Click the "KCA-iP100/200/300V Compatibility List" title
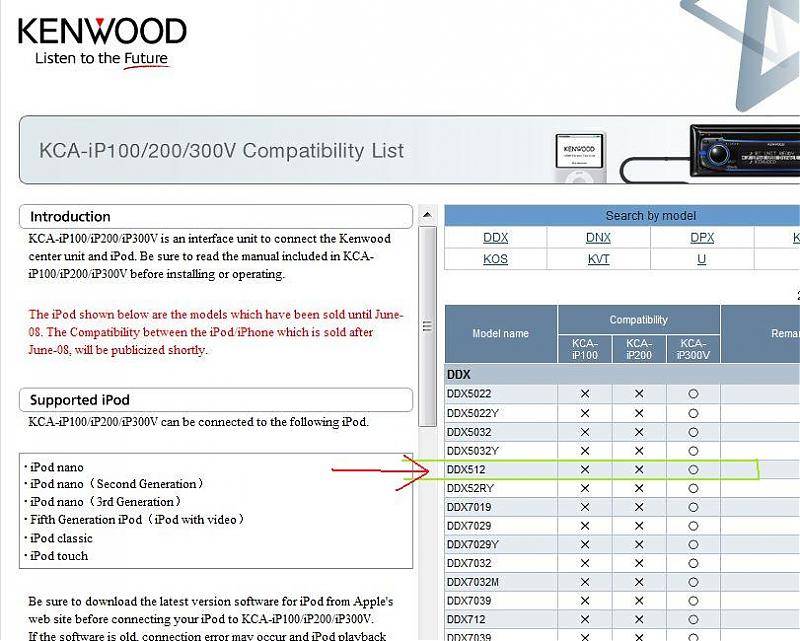The height and width of the screenshot is (641, 800). point(221,151)
